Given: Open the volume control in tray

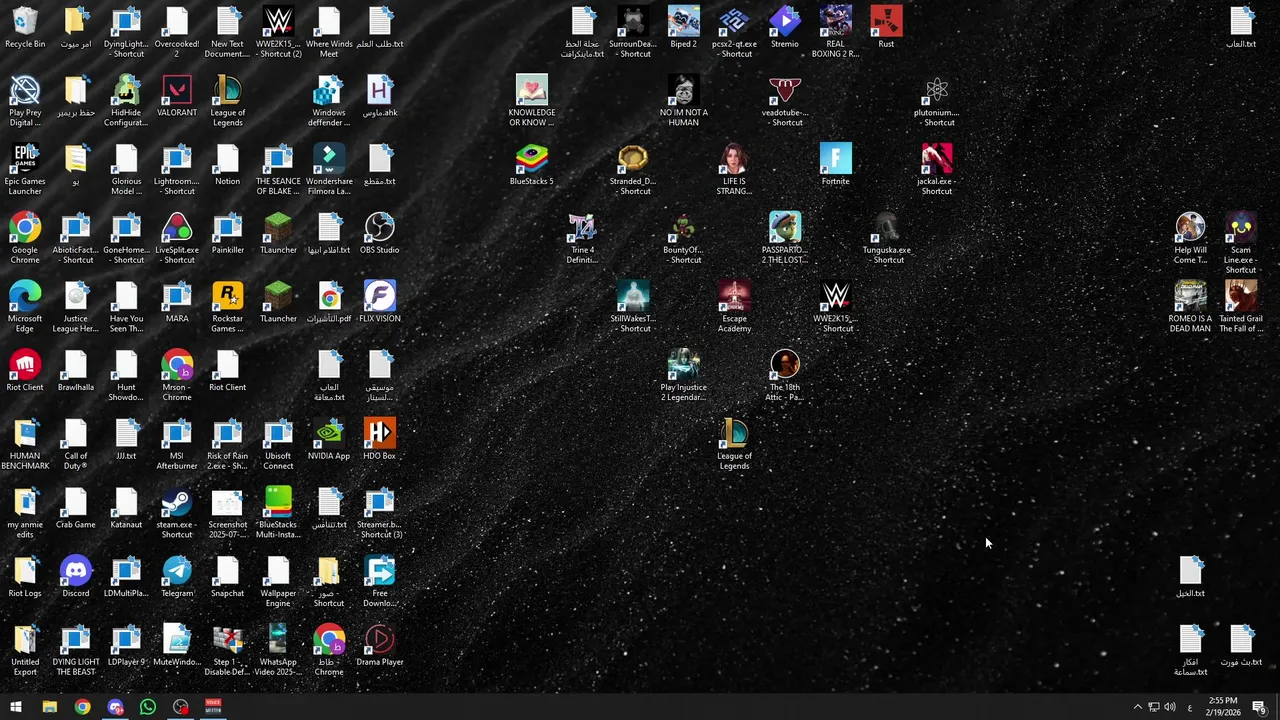Looking at the screenshot, I should 1170,707.
